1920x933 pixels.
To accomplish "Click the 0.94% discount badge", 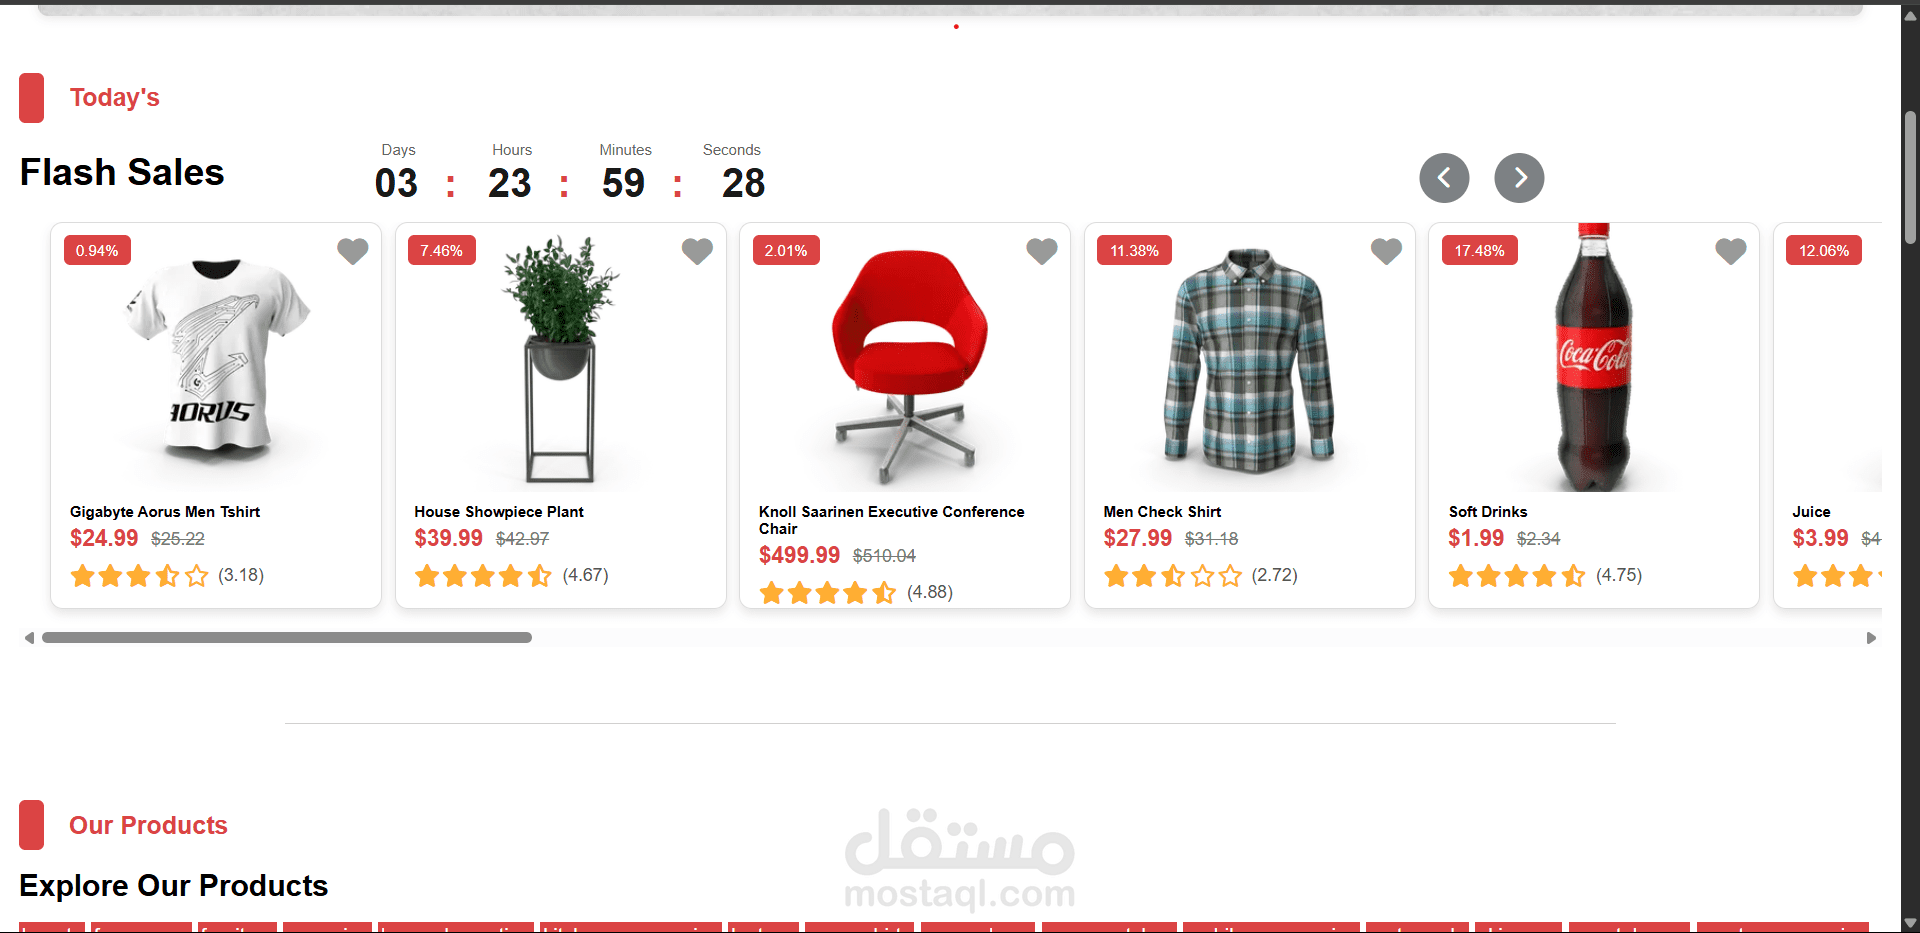I will (97, 250).
